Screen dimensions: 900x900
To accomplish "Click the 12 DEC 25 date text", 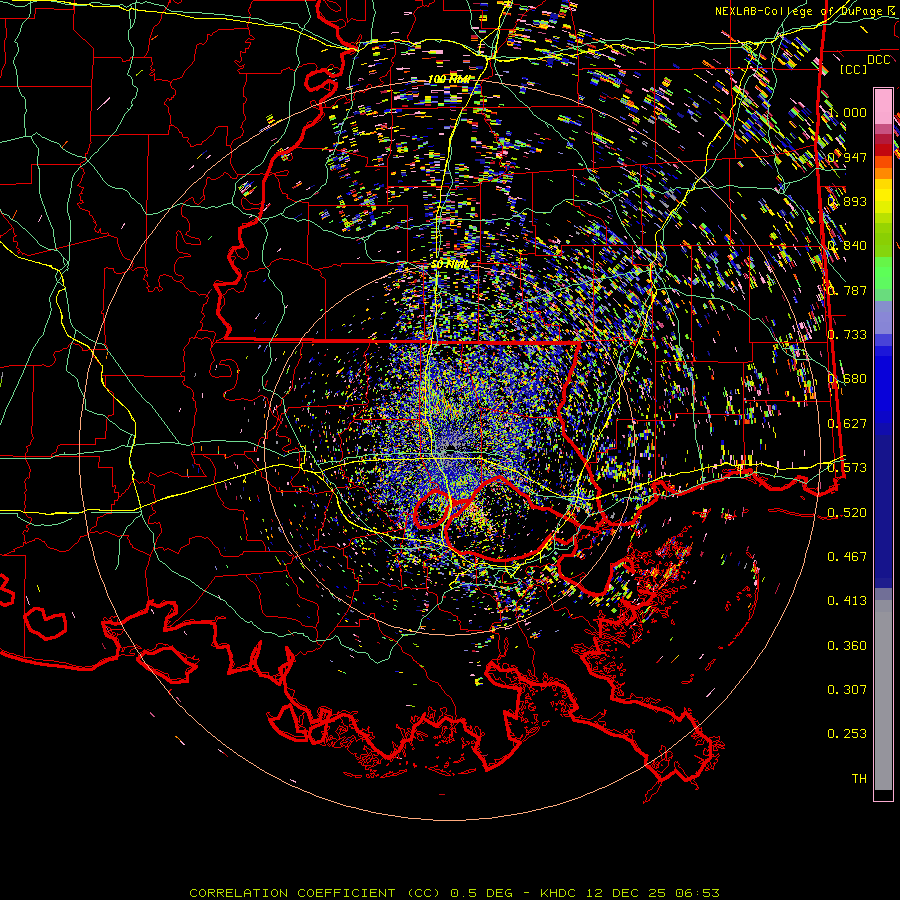I will pos(626,893).
